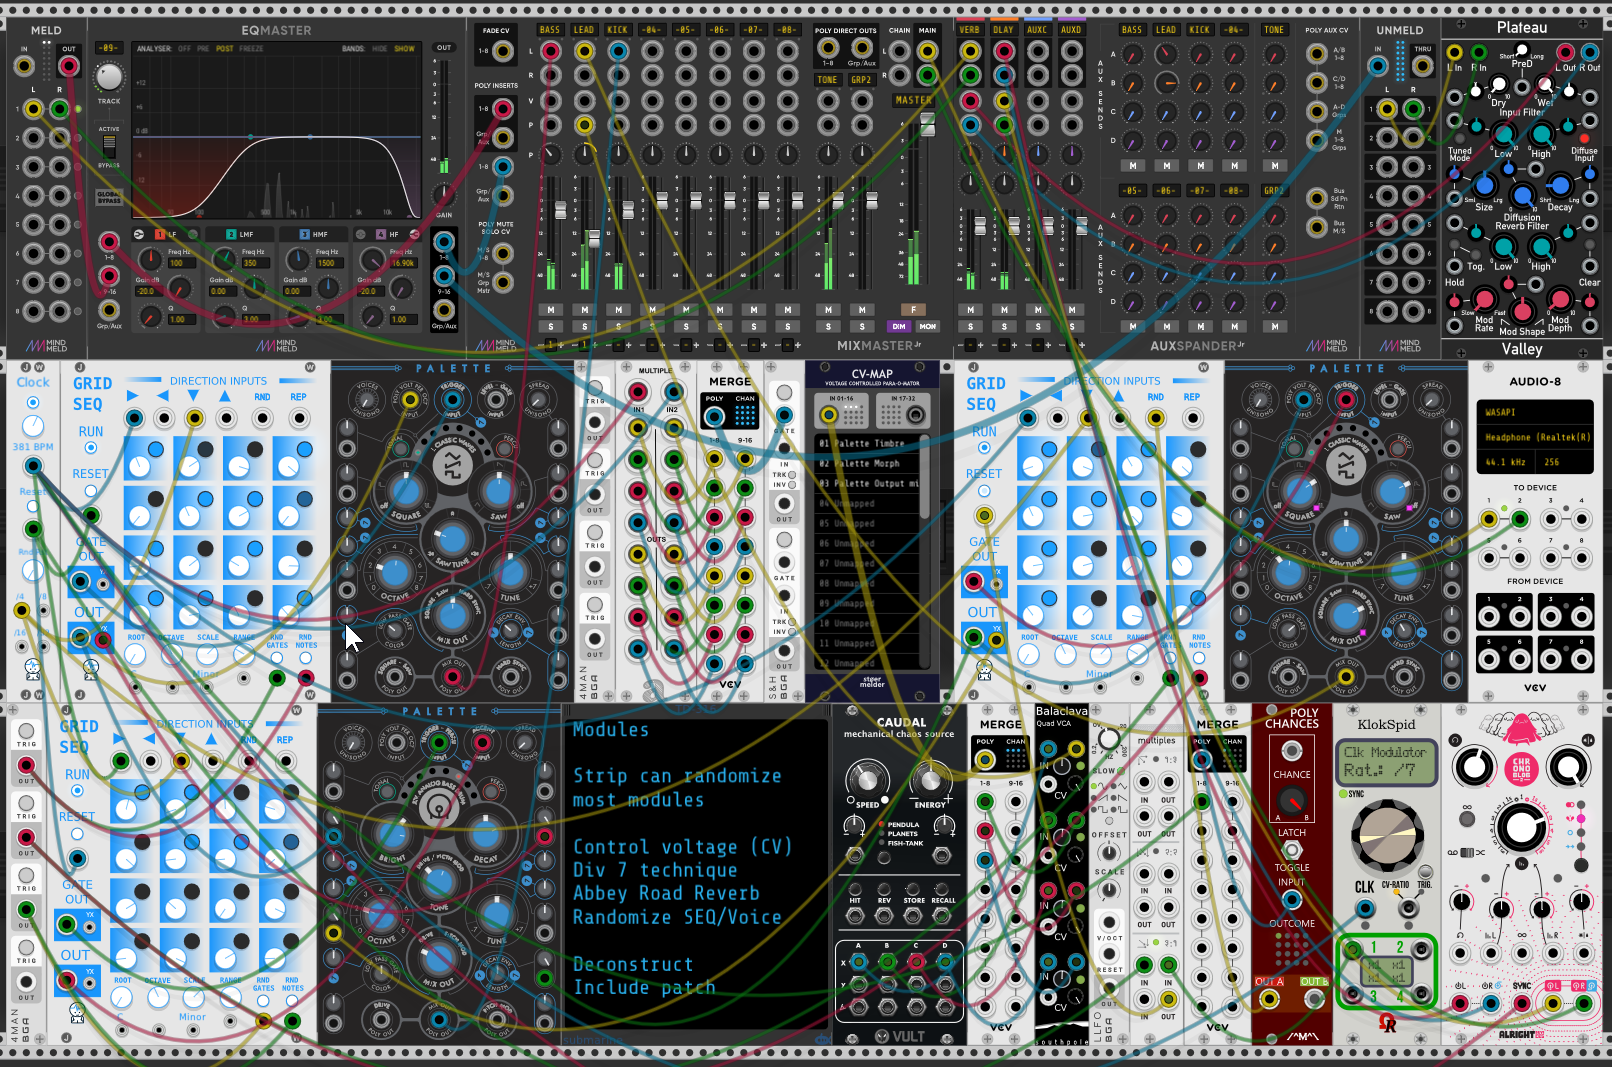Viewport: 1612px width, 1067px height.
Task: Click the master fade F button on MixMaster
Action: coord(913,310)
